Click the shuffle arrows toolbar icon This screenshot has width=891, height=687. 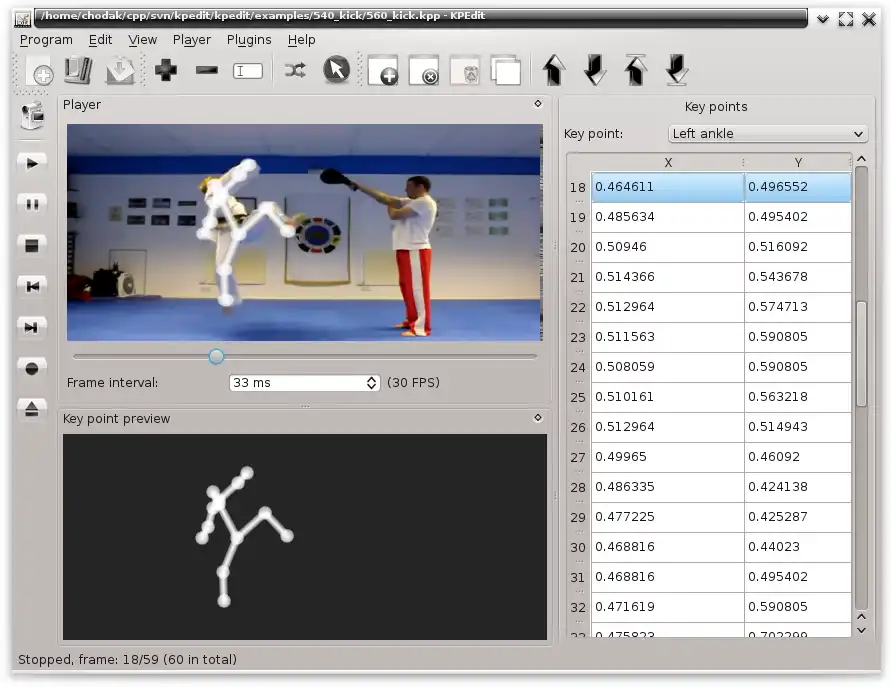click(x=295, y=71)
